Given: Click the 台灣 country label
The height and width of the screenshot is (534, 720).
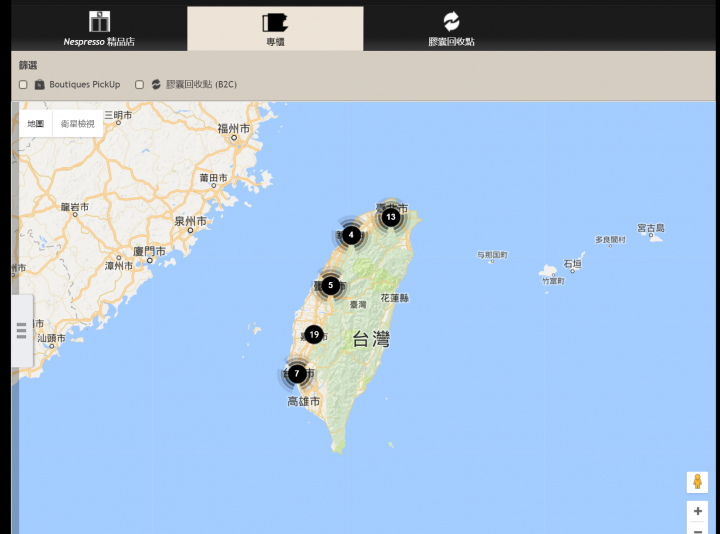Looking at the screenshot, I should pyautogui.click(x=371, y=339).
